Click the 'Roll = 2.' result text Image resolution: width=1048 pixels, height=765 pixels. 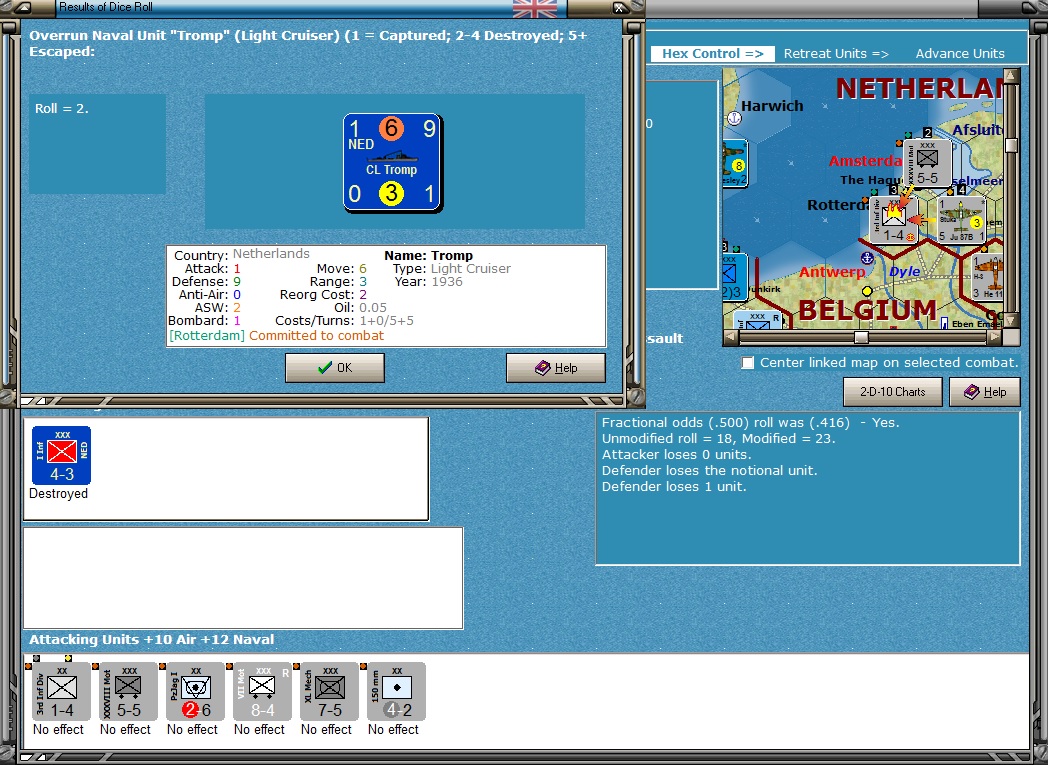(62, 108)
